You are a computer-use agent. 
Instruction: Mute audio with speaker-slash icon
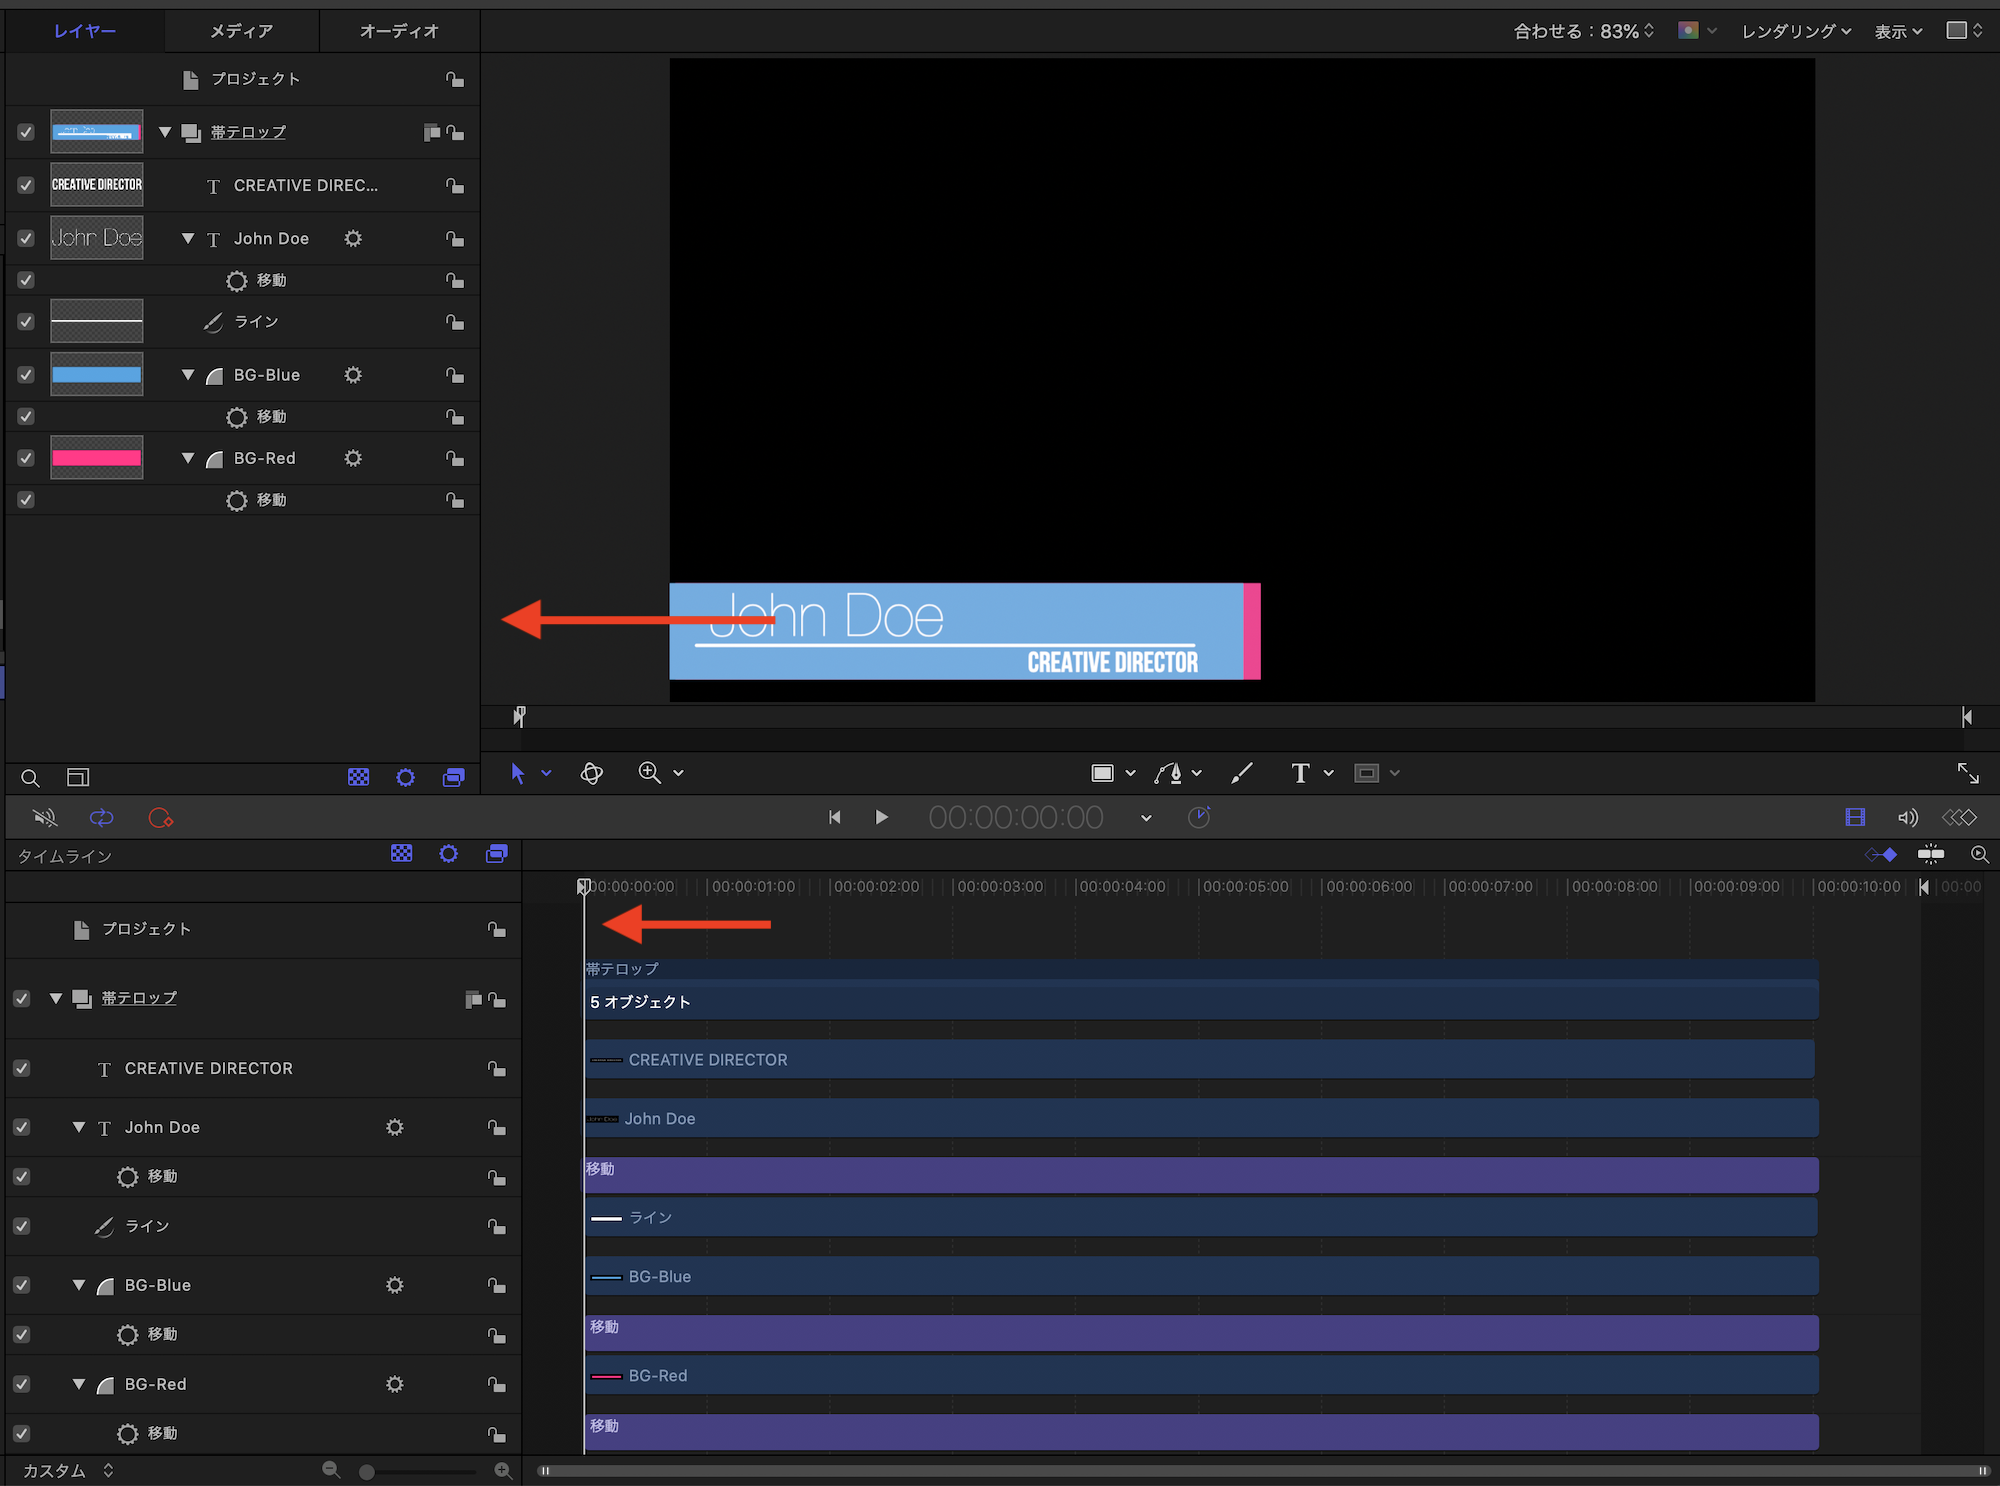(44, 818)
